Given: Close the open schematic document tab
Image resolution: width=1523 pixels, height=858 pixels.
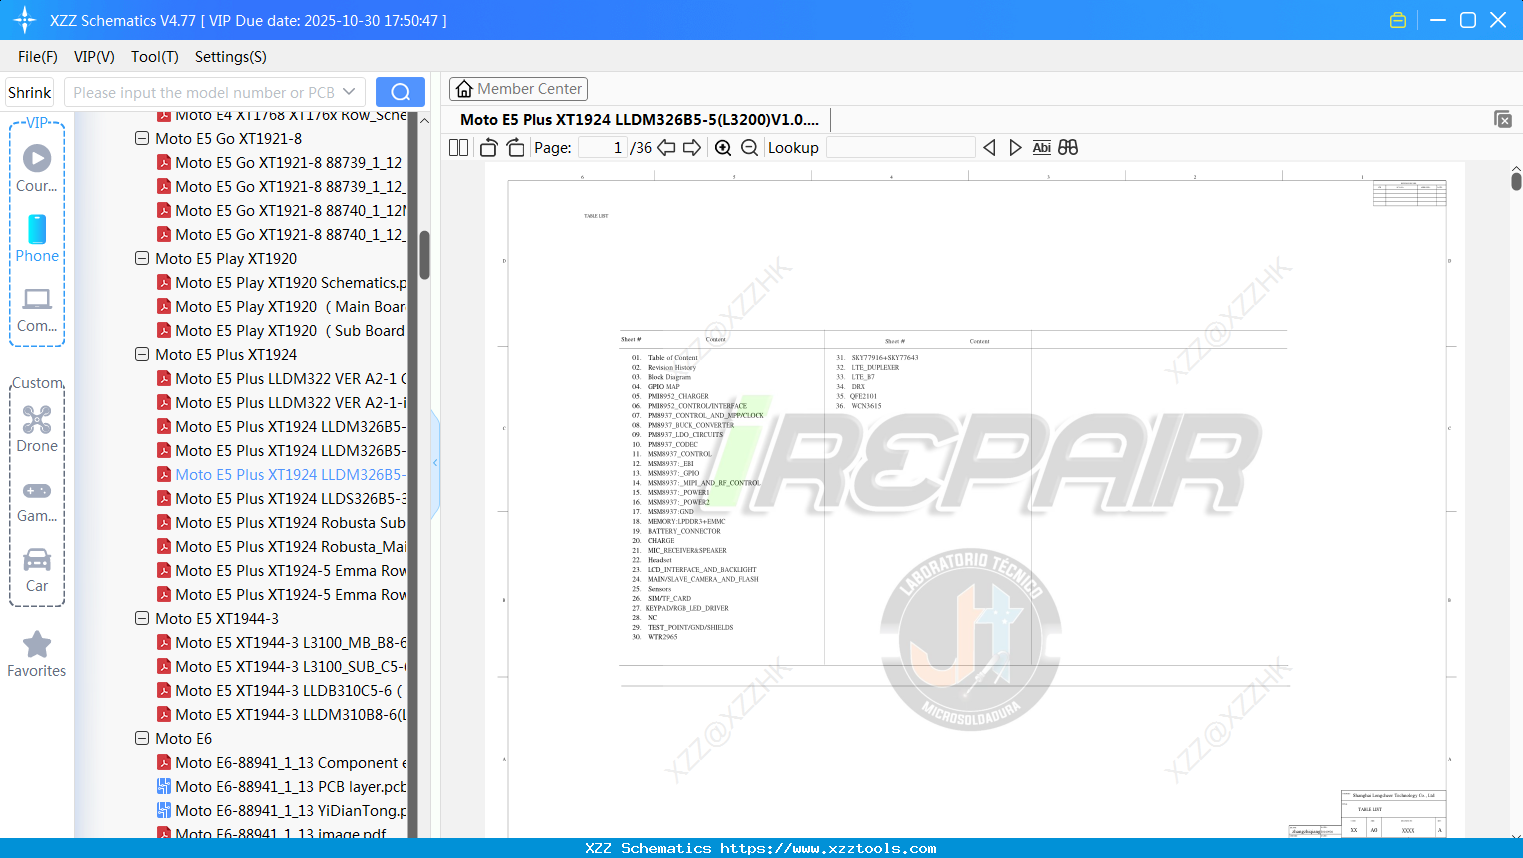Looking at the screenshot, I should (1502, 119).
